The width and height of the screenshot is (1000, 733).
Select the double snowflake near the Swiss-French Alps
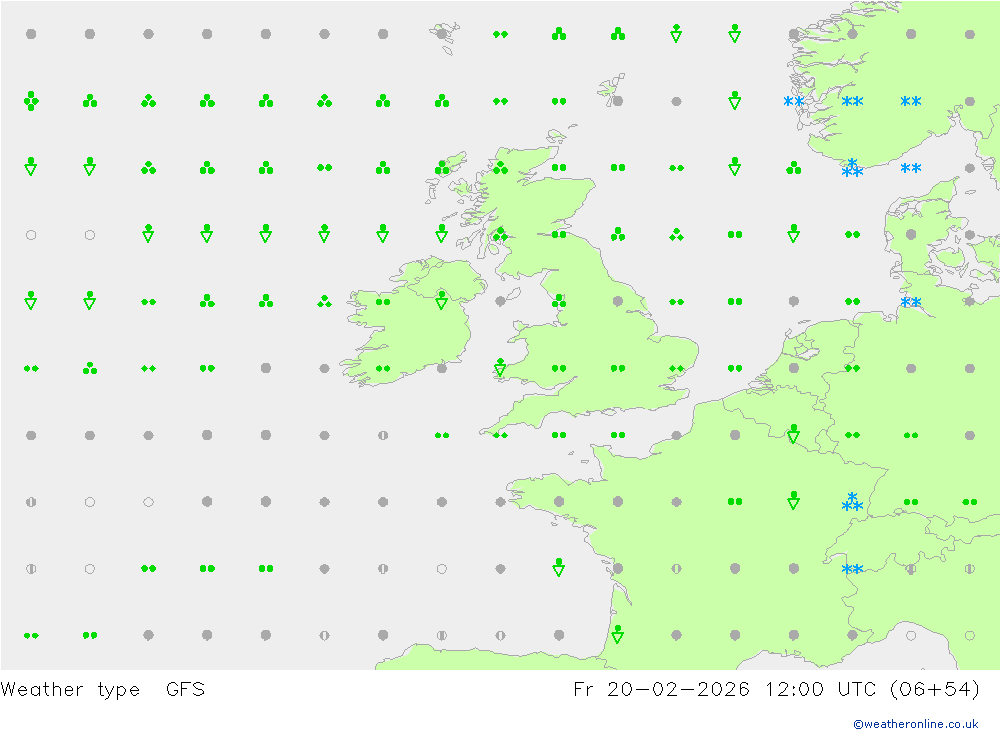tap(852, 568)
